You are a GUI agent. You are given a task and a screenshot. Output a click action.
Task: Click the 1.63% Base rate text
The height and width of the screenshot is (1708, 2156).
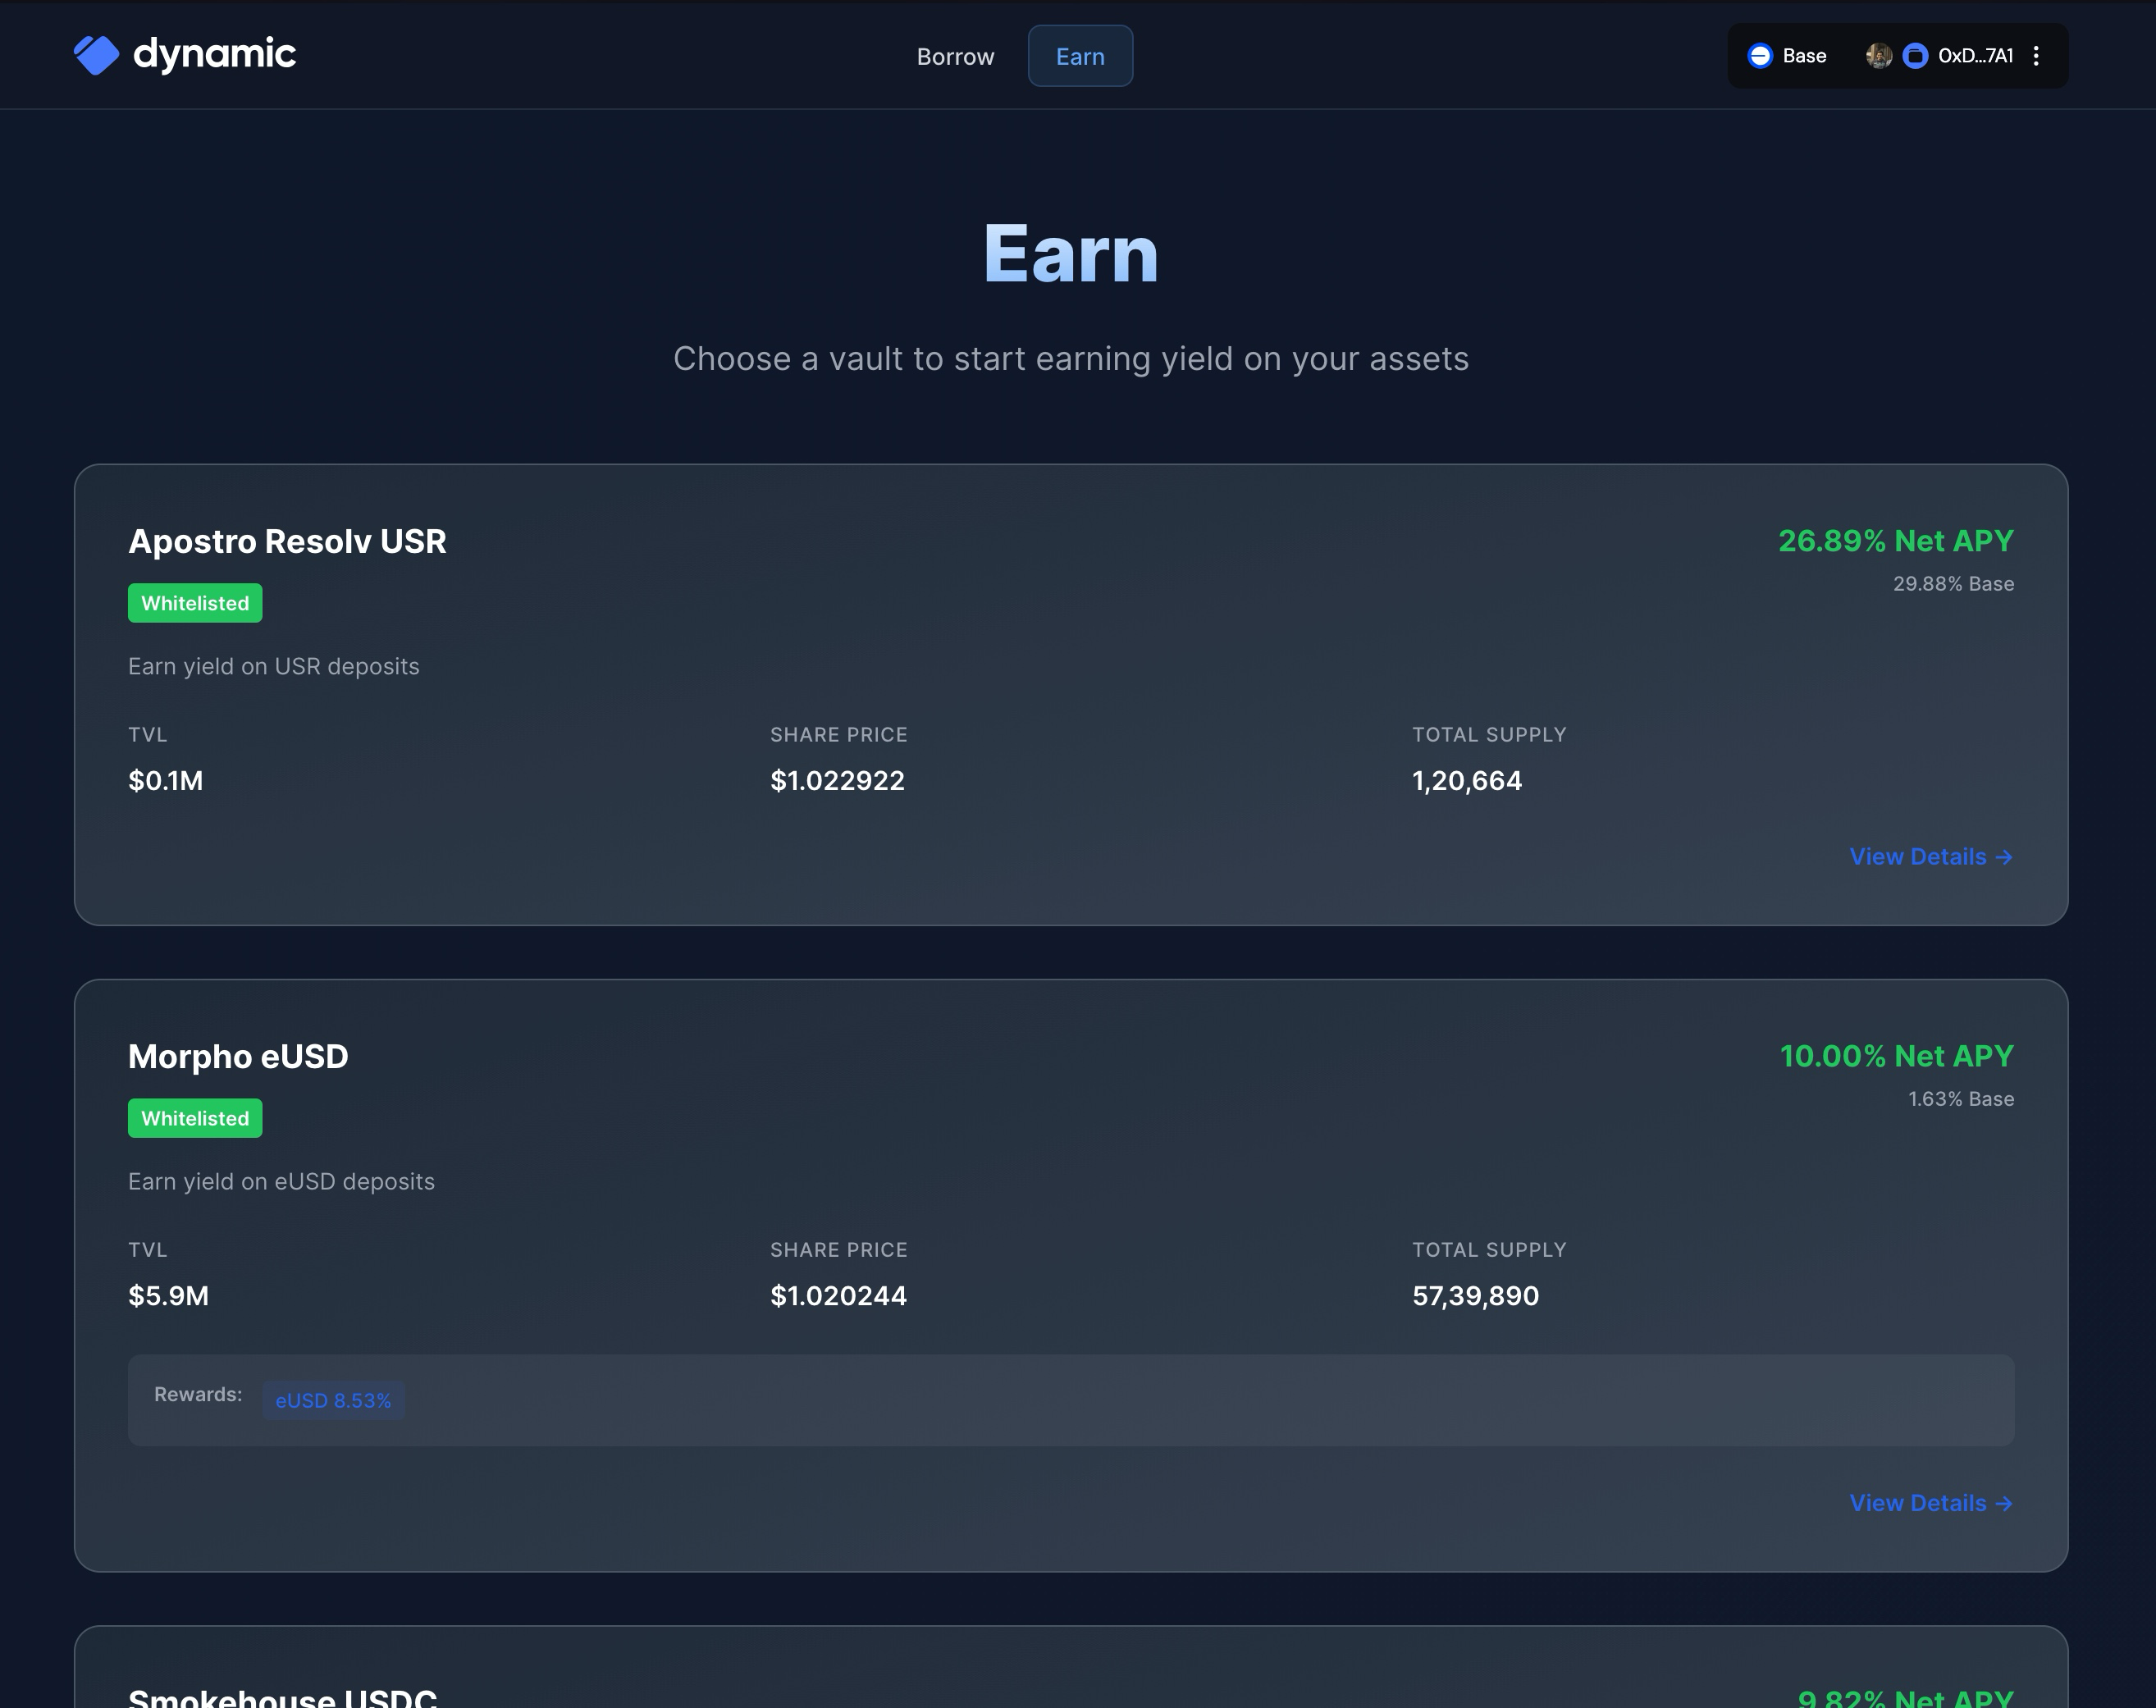point(1961,1099)
